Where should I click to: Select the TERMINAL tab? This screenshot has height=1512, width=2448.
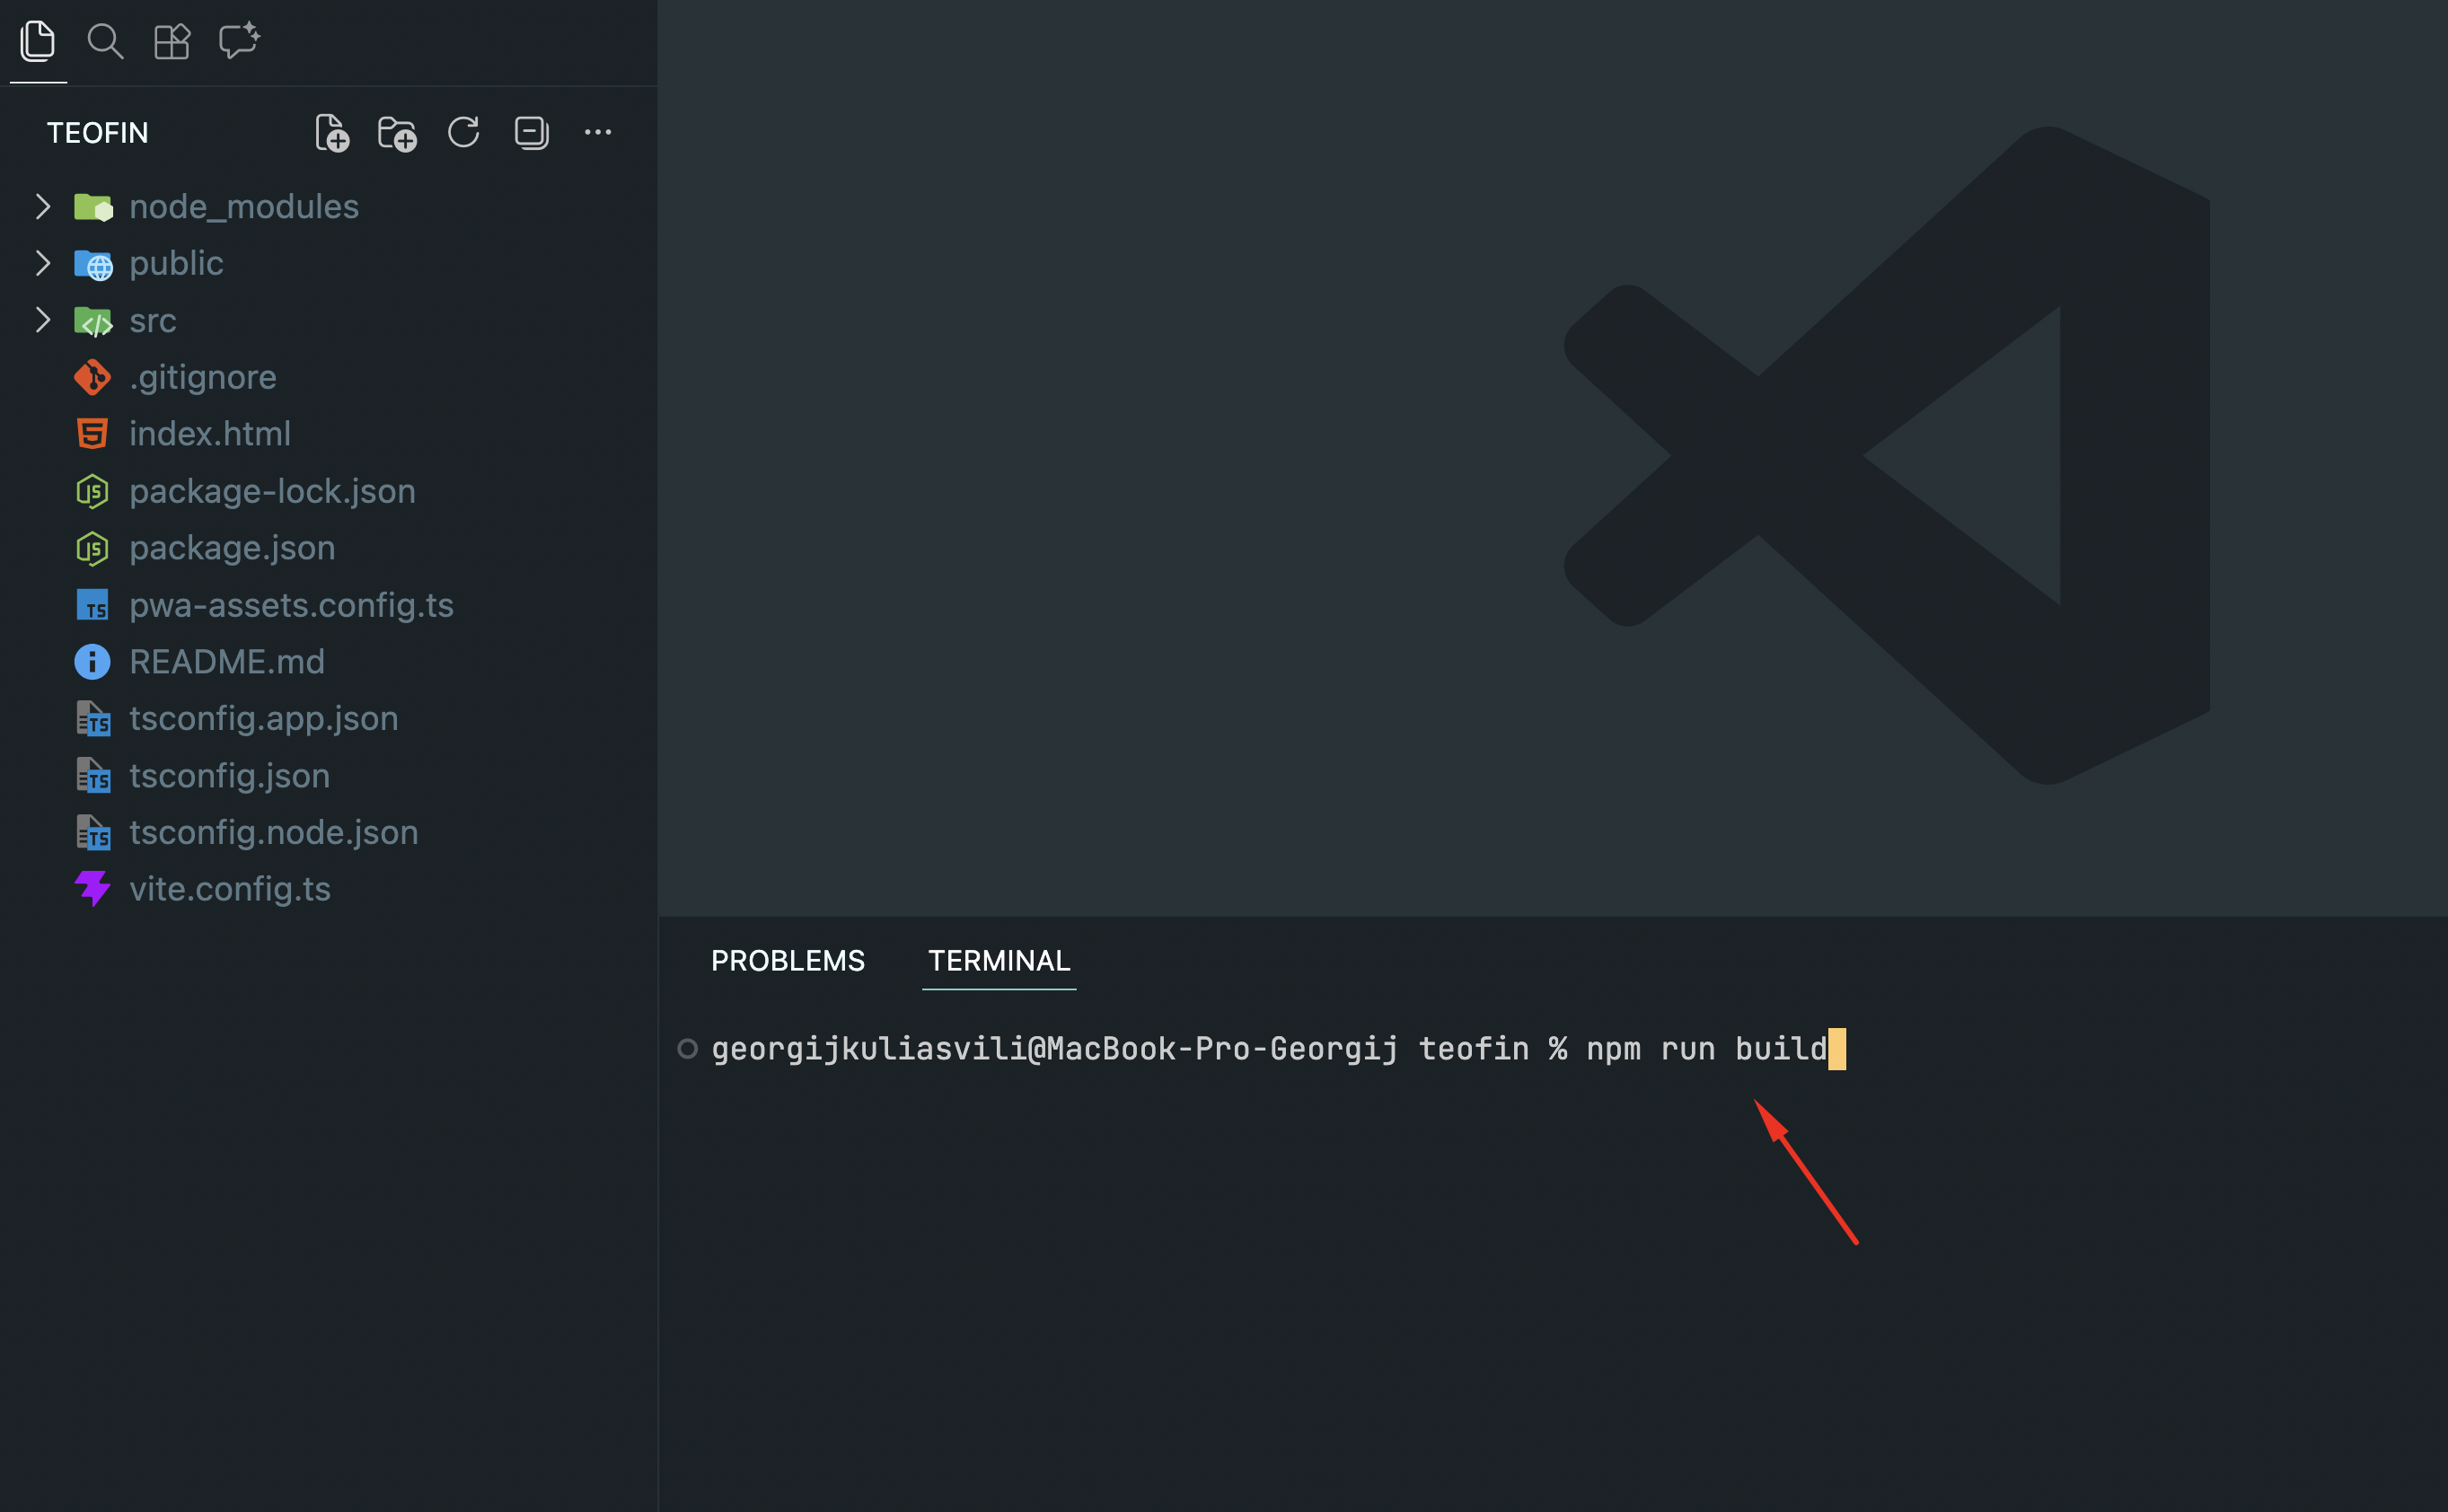point(998,961)
